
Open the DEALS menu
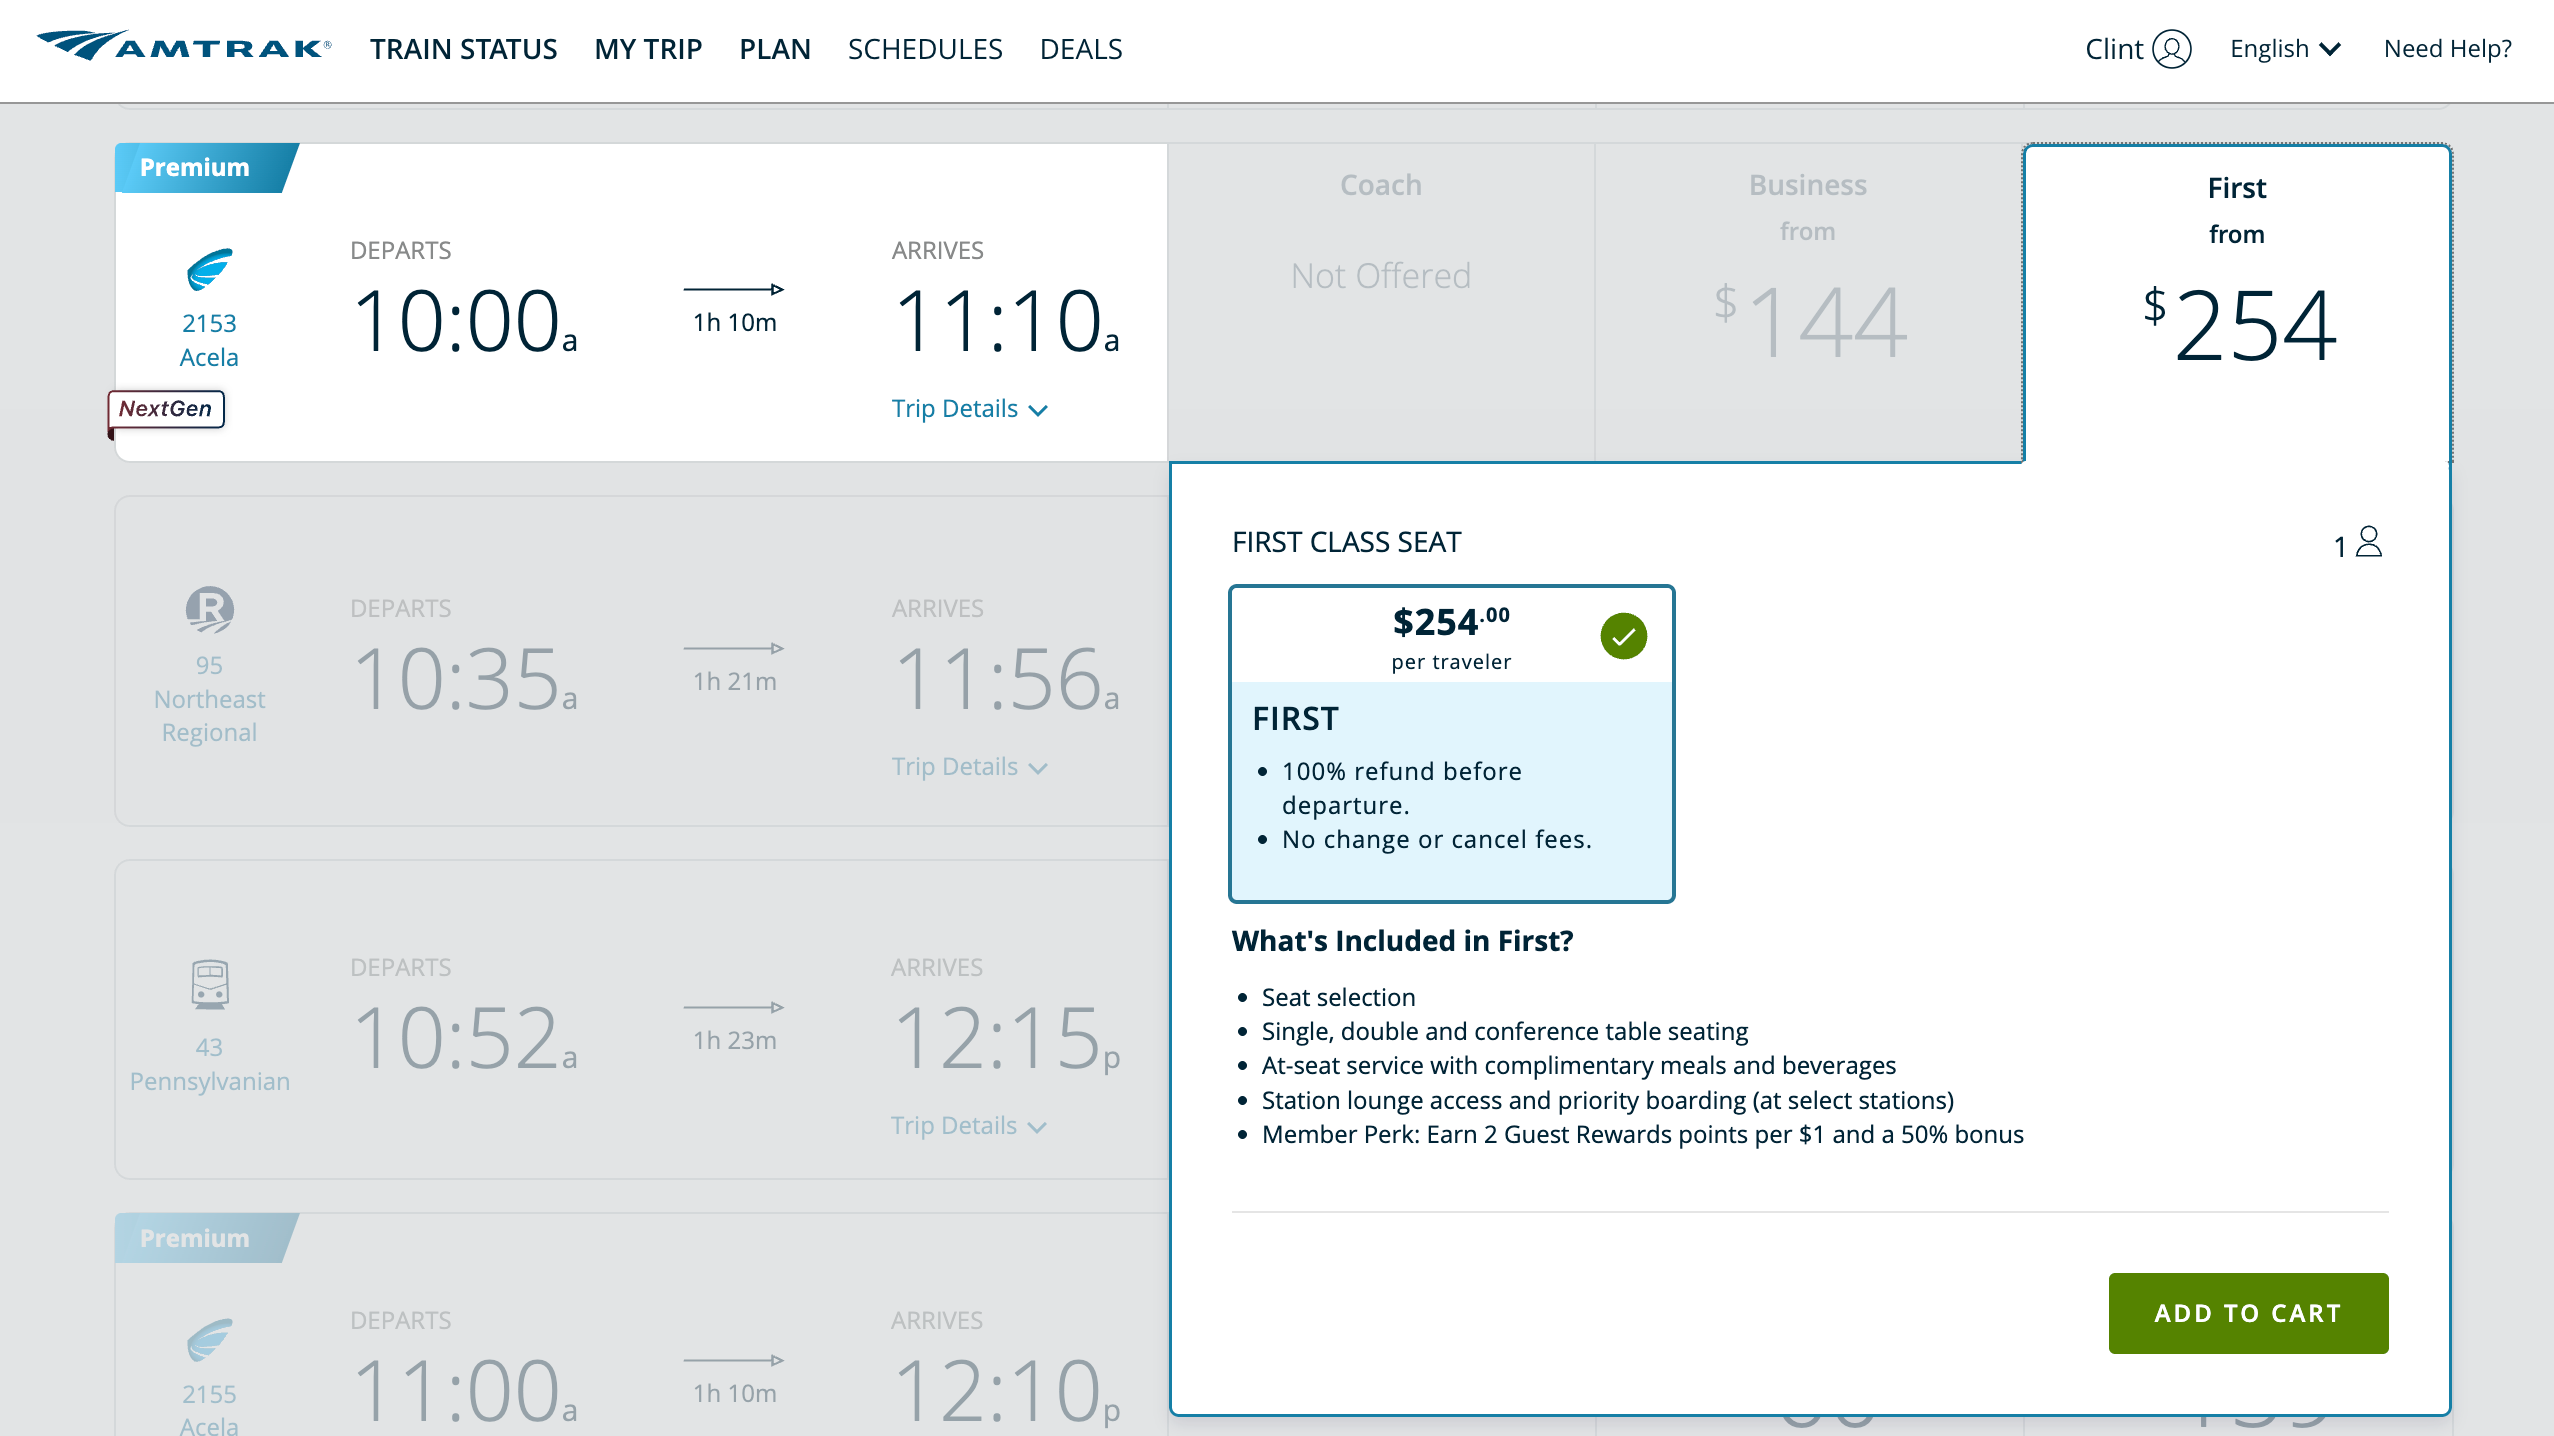pyautogui.click(x=1081, y=49)
